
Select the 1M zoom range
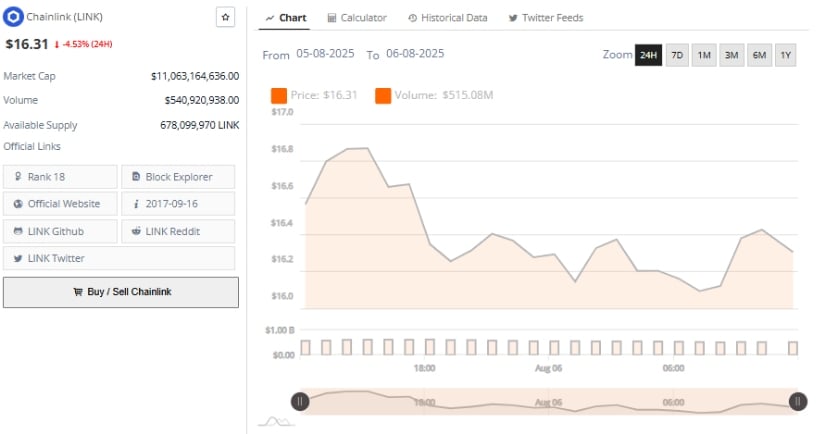tap(704, 55)
